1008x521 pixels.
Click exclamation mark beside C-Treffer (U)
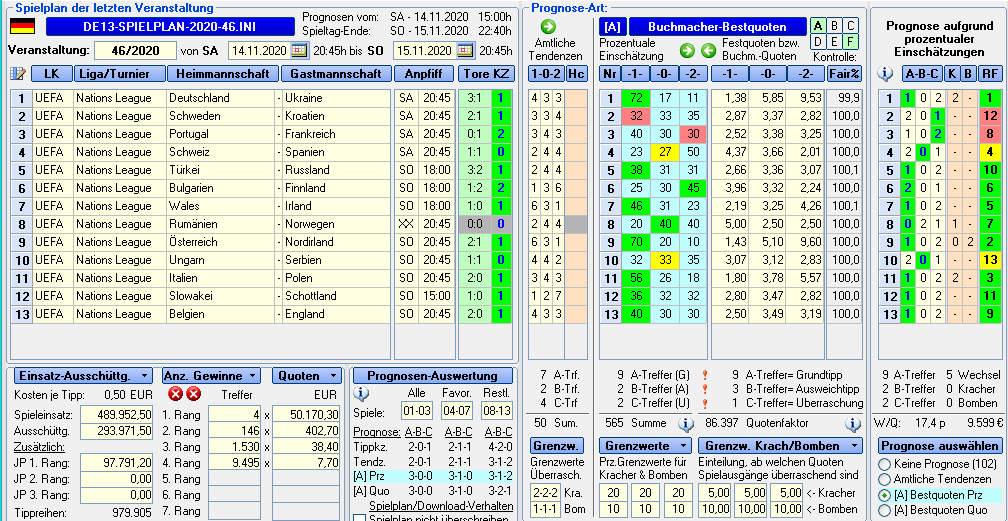tap(705, 403)
